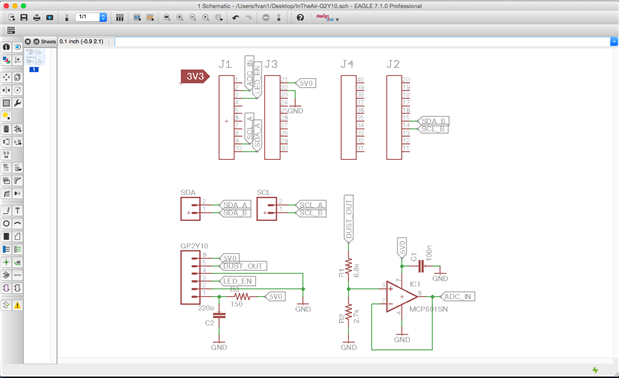
Task: Run a ULP with the orange ULP icon
Action: [150, 17]
